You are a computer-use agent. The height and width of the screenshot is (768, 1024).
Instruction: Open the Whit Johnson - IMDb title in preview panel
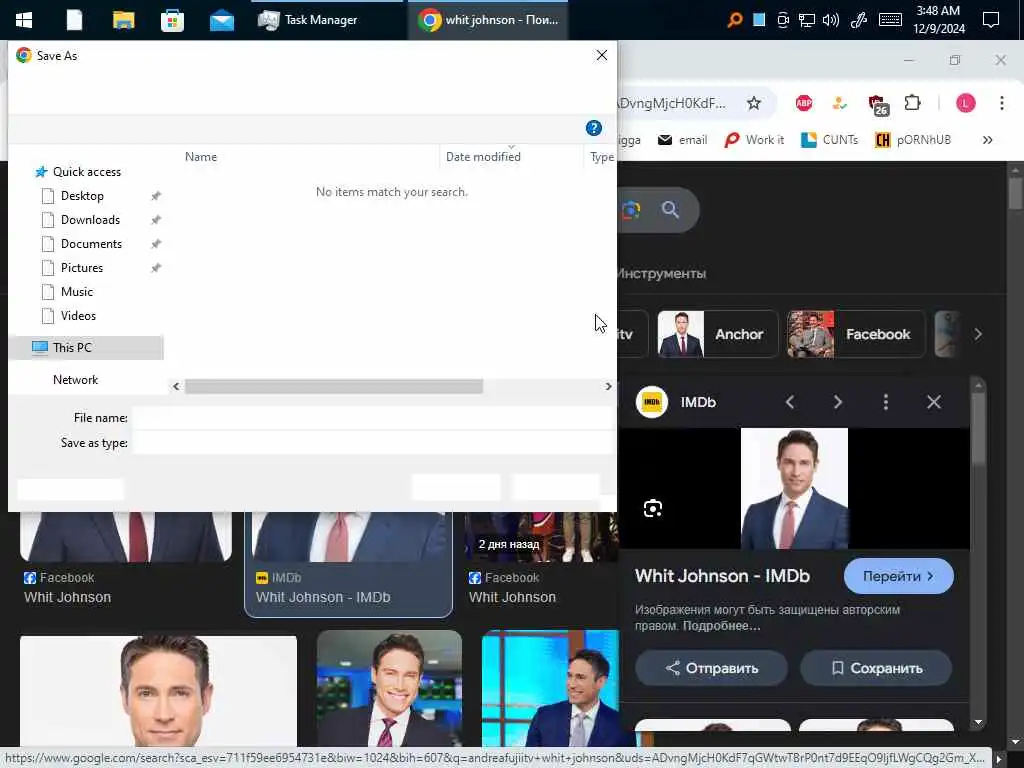722,576
